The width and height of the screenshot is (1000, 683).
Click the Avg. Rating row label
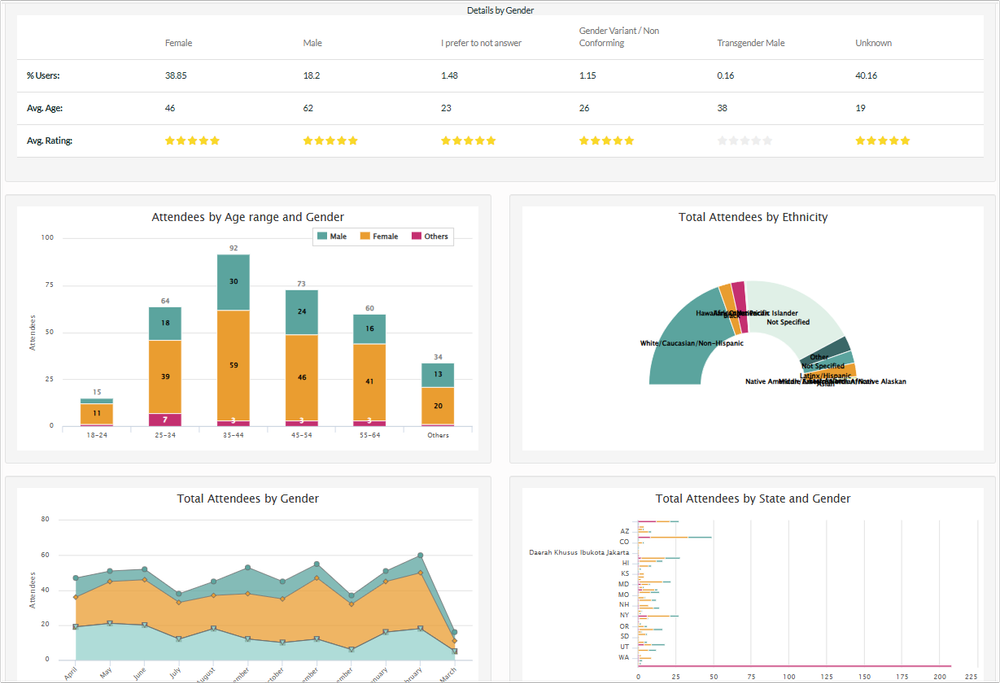(49, 140)
